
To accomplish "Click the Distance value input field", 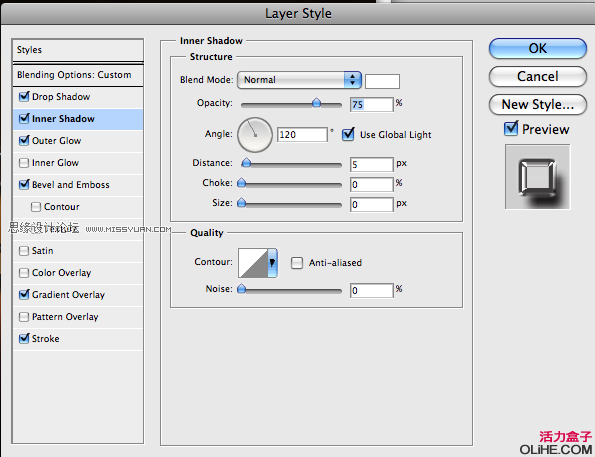I will click(x=371, y=164).
